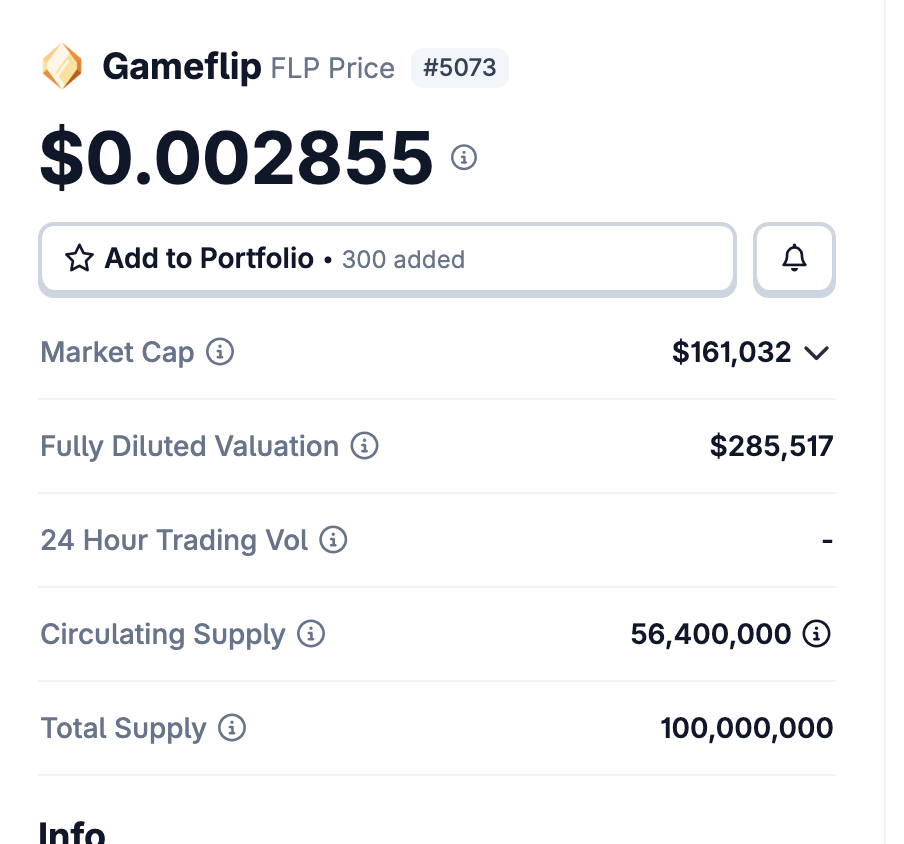
Task: Click Total Supply info icon
Action: click(232, 728)
